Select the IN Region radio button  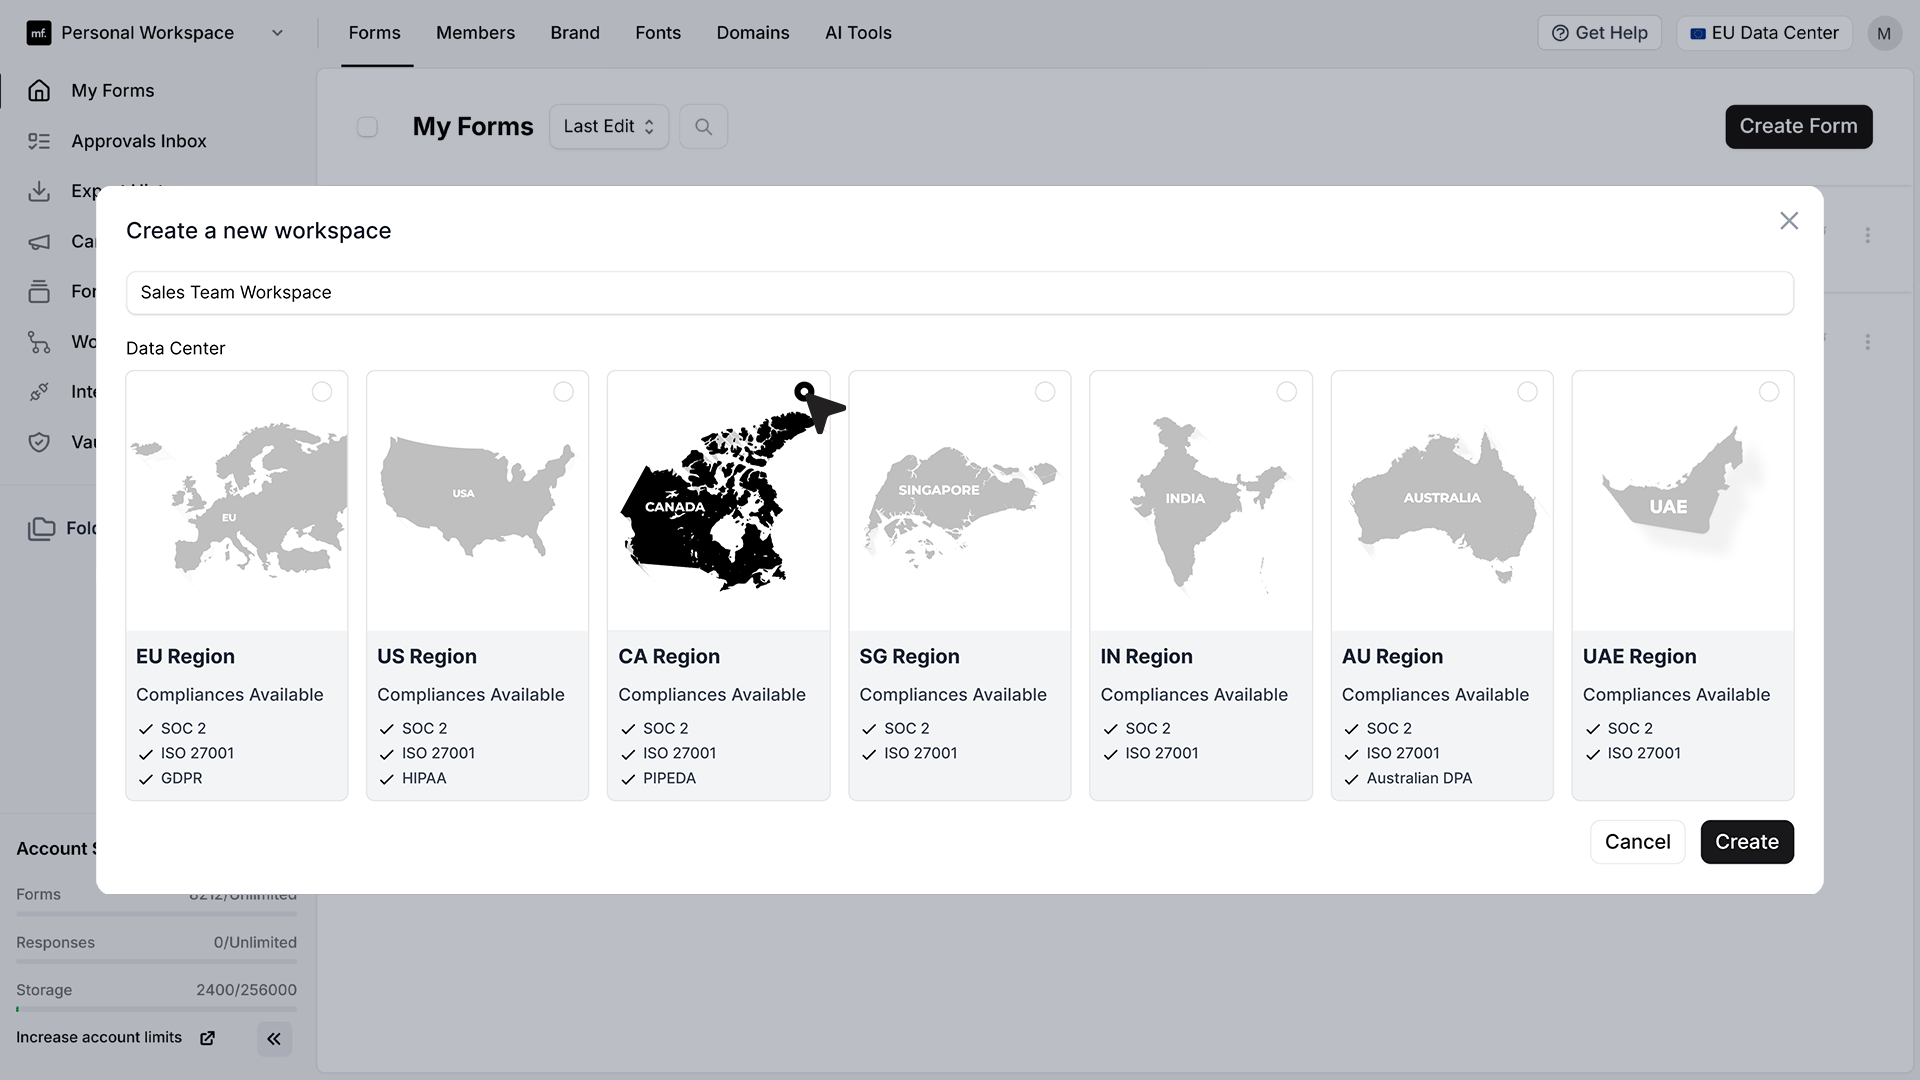tap(1287, 392)
